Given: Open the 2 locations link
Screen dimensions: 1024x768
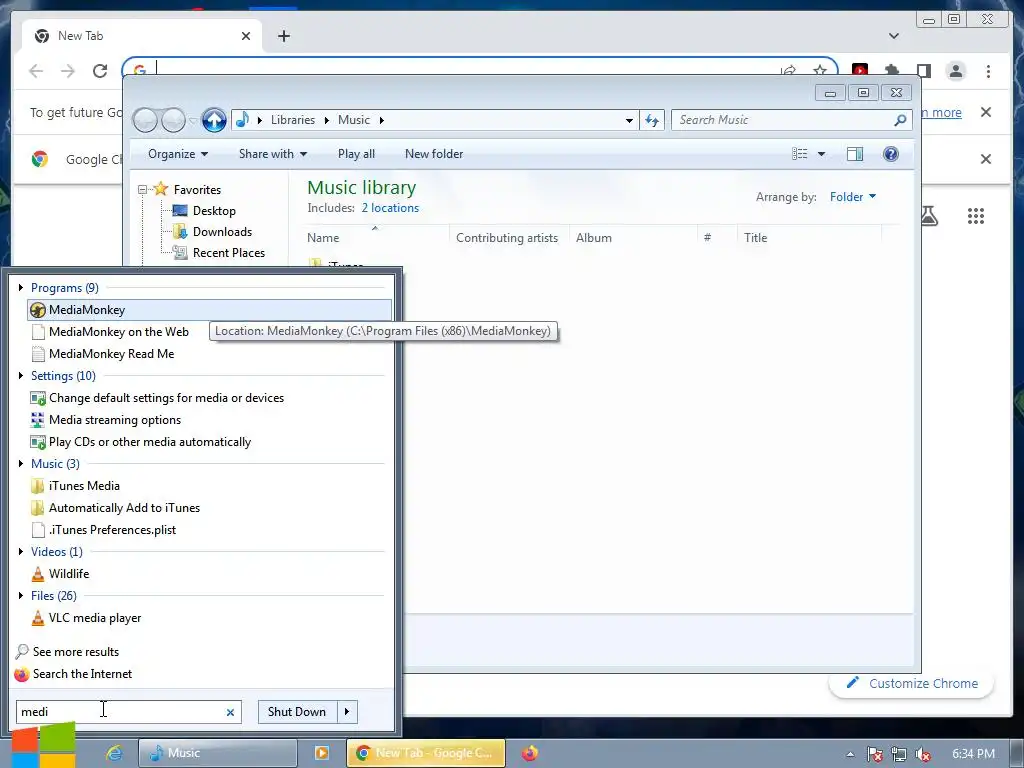Looking at the screenshot, I should pyautogui.click(x=390, y=208).
